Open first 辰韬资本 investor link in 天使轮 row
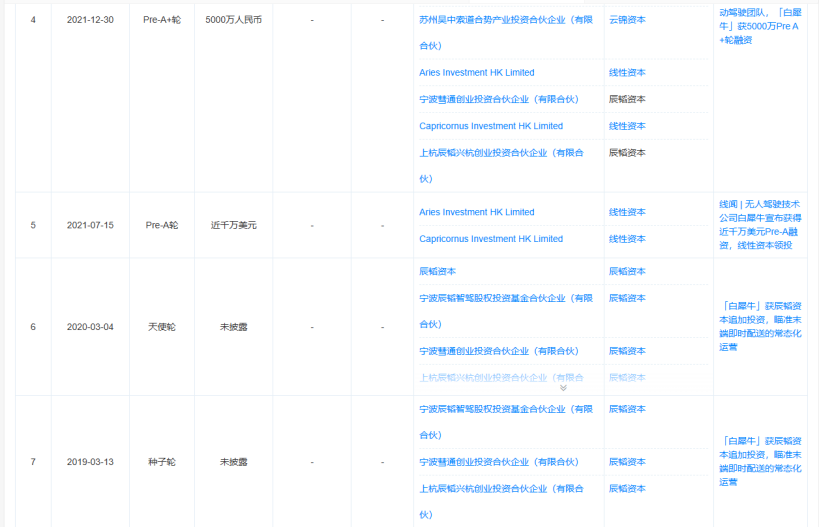The image size is (820, 528). [x=437, y=271]
